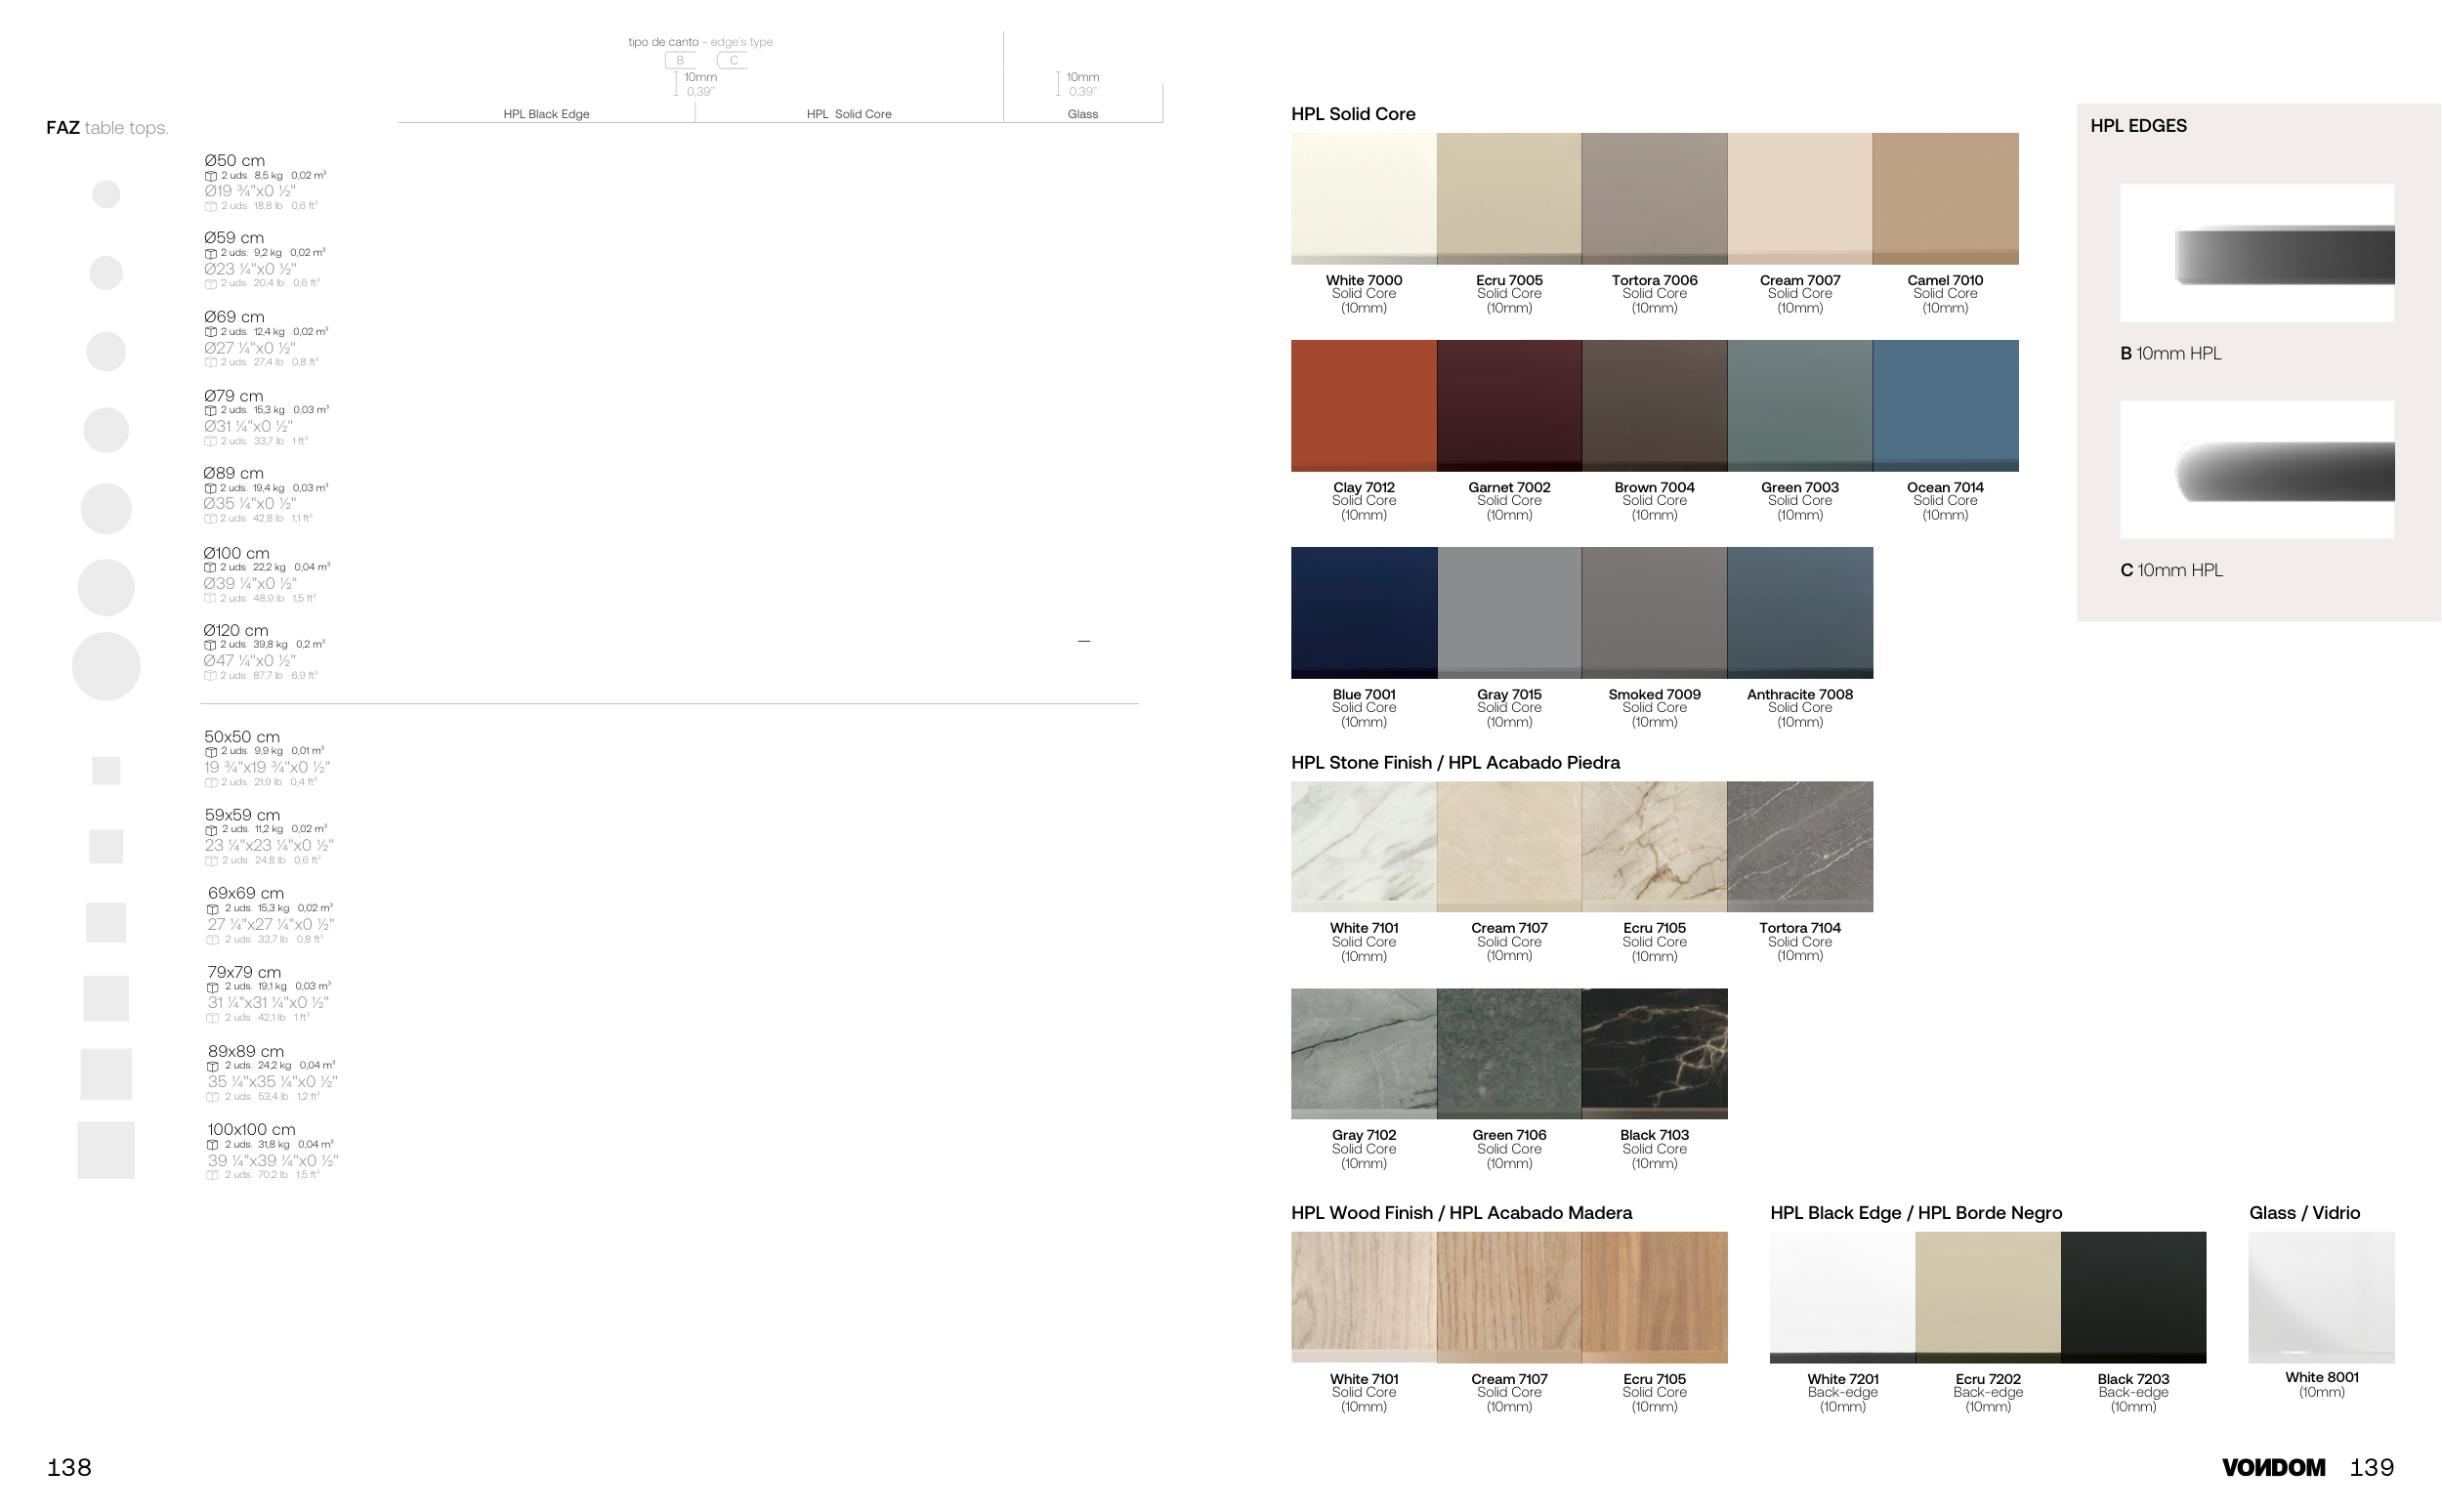This screenshot has width=2442, height=1512.
Task: Click the Ø89 cm round table top icon
Action: coord(106,509)
